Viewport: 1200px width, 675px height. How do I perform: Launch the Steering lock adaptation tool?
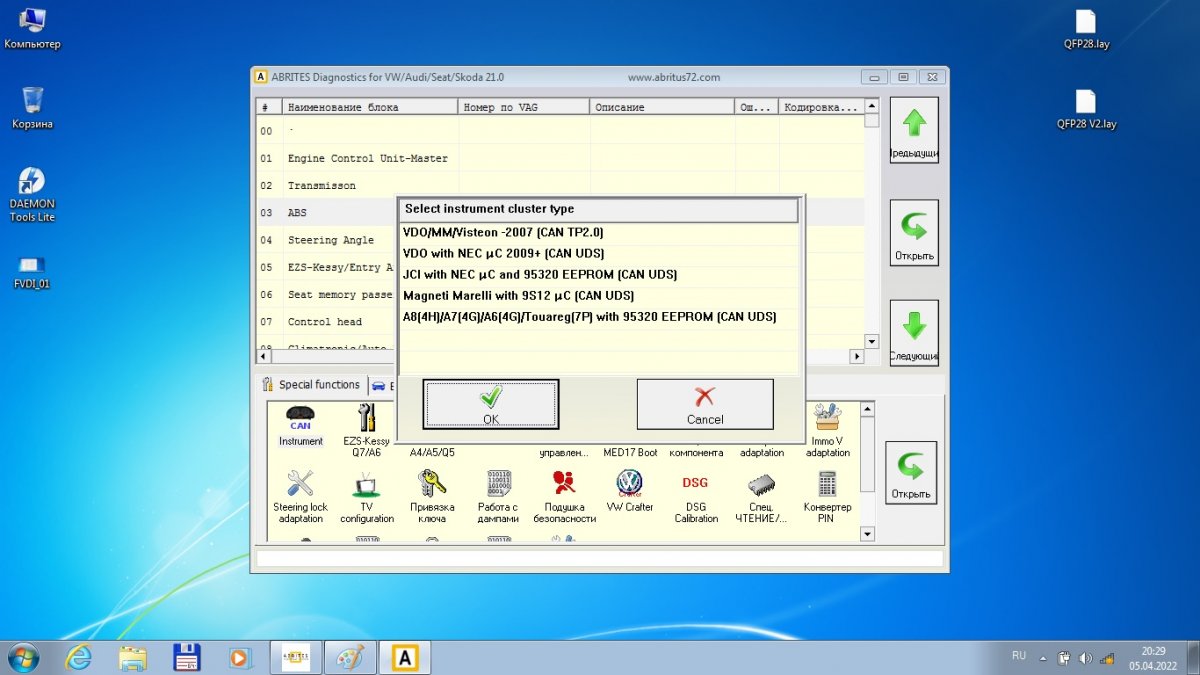(300, 495)
